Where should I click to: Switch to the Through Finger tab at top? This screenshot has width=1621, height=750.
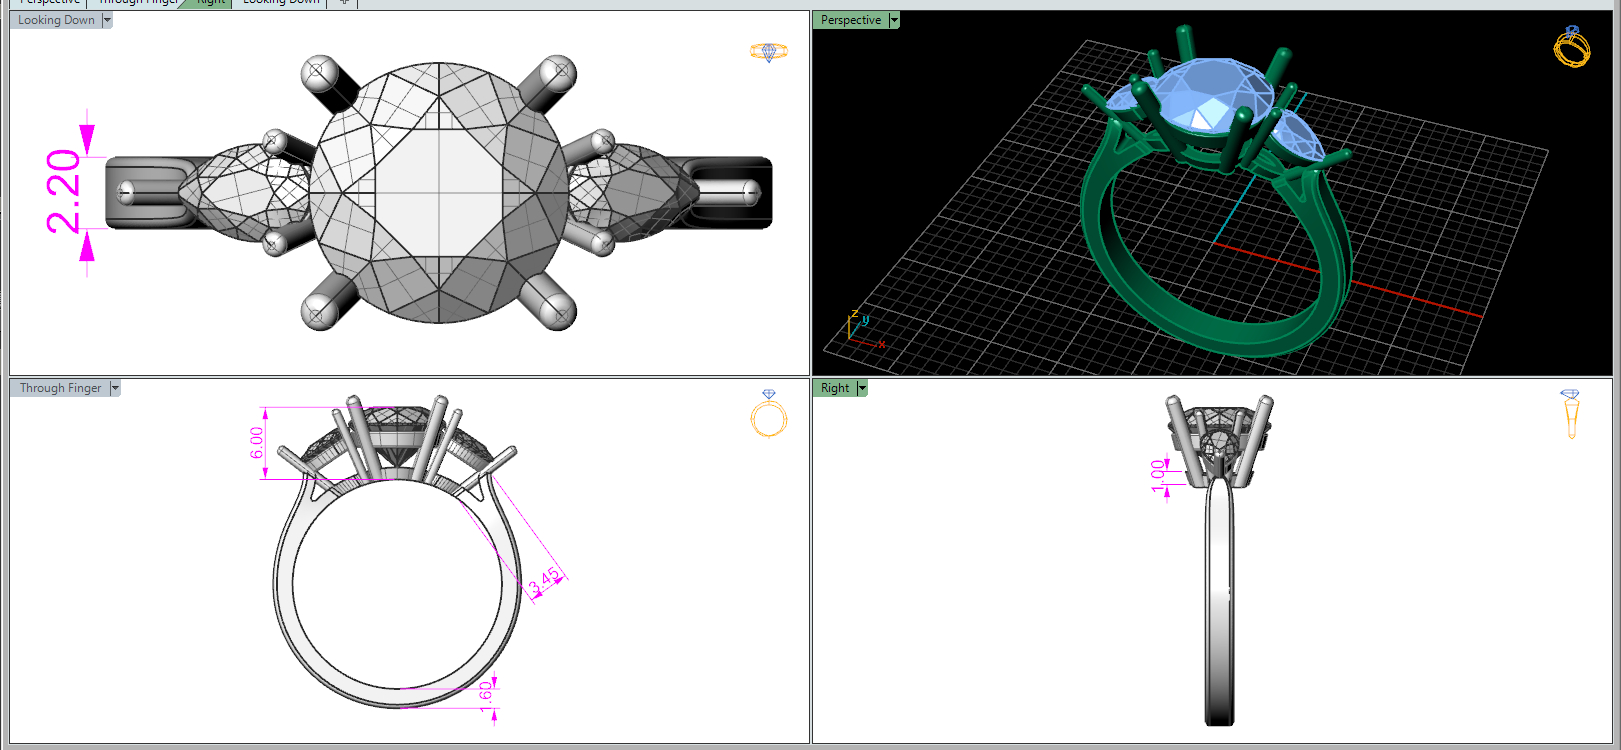(140, 3)
